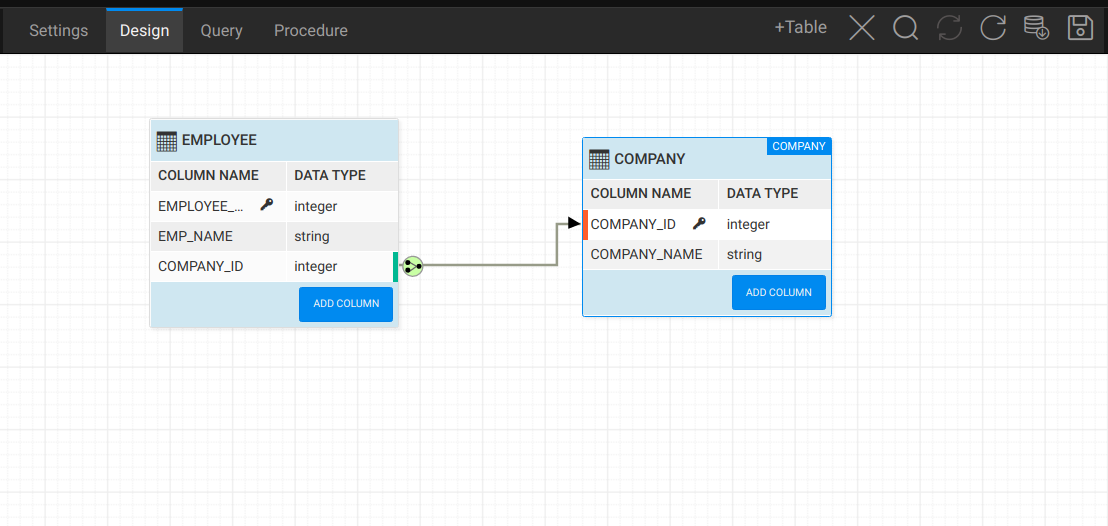Select the COMPANY_NAME column row

coord(646,254)
